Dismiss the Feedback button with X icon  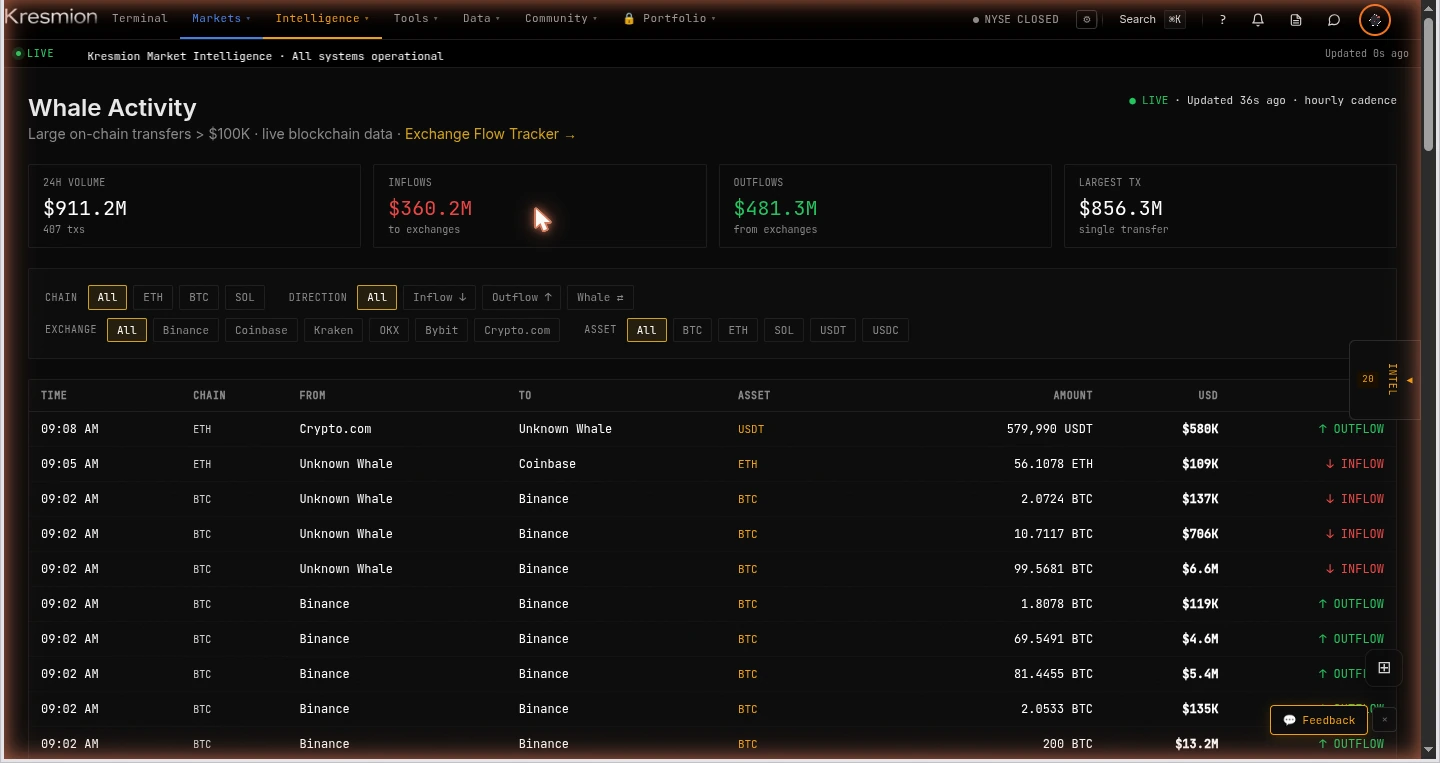tap(1385, 720)
